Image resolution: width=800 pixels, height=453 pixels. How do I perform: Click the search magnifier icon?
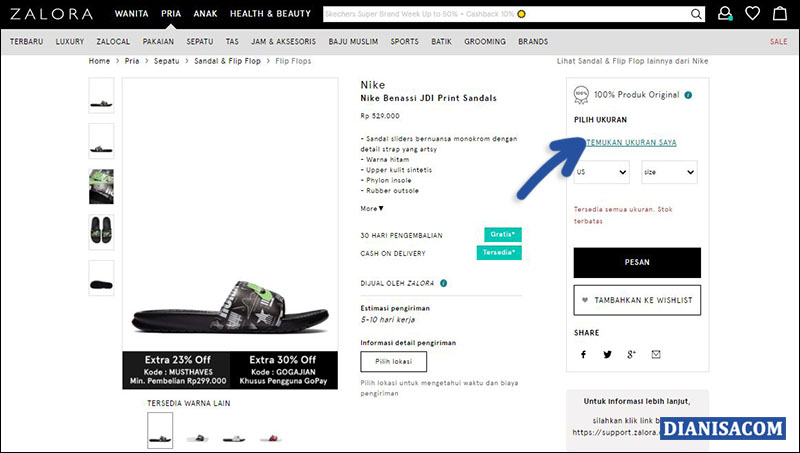[x=696, y=15]
